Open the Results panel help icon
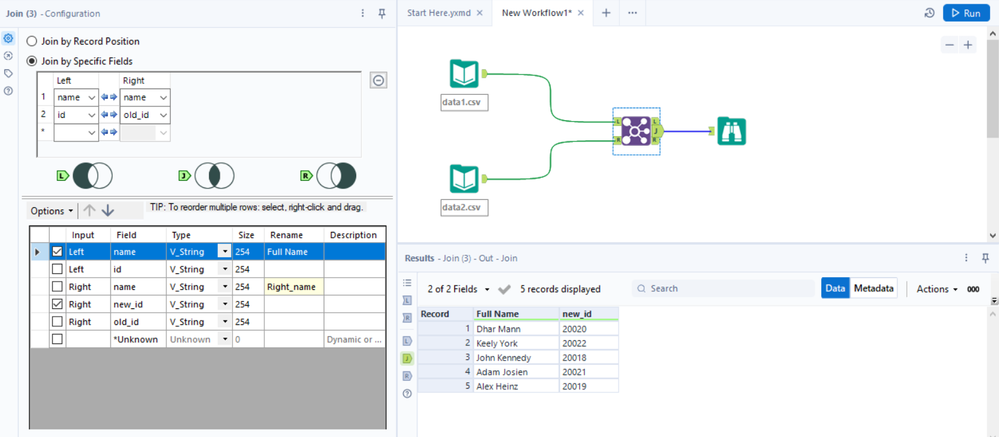 click(x=407, y=394)
